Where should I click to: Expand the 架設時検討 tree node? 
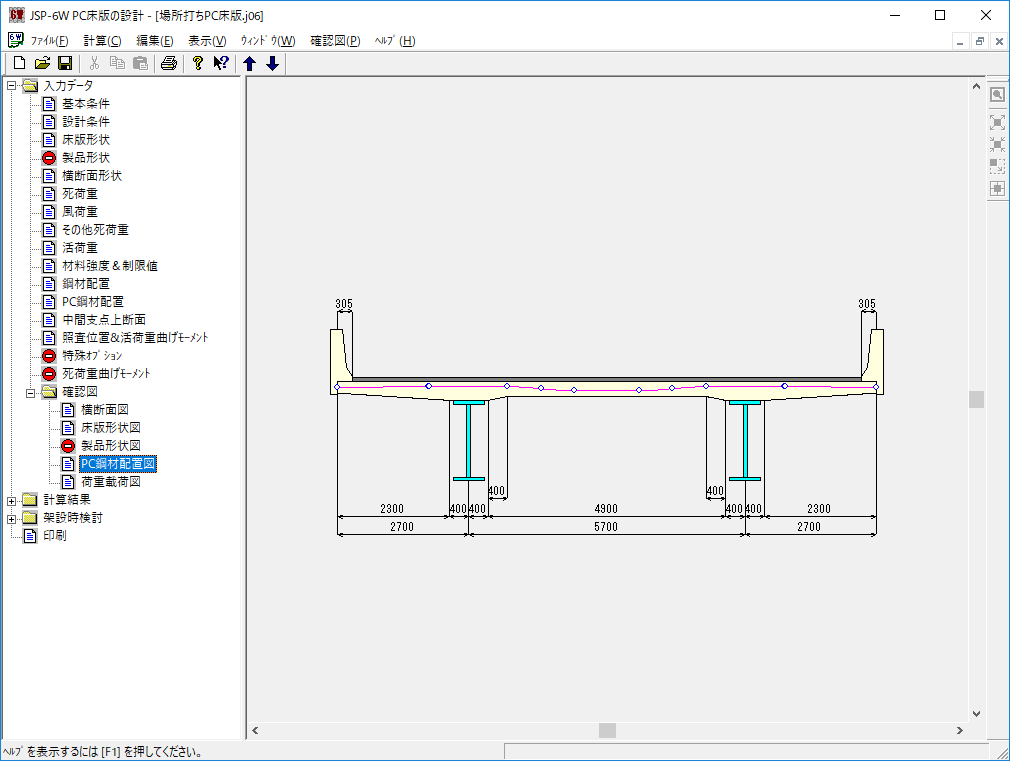pyautogui.click(x=12, y=518)
